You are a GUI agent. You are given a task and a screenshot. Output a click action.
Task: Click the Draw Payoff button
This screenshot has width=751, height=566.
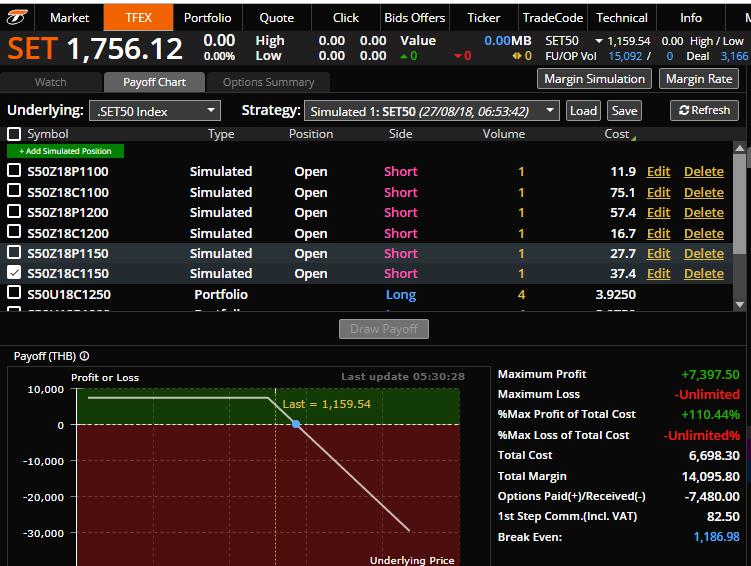(384, 329)
